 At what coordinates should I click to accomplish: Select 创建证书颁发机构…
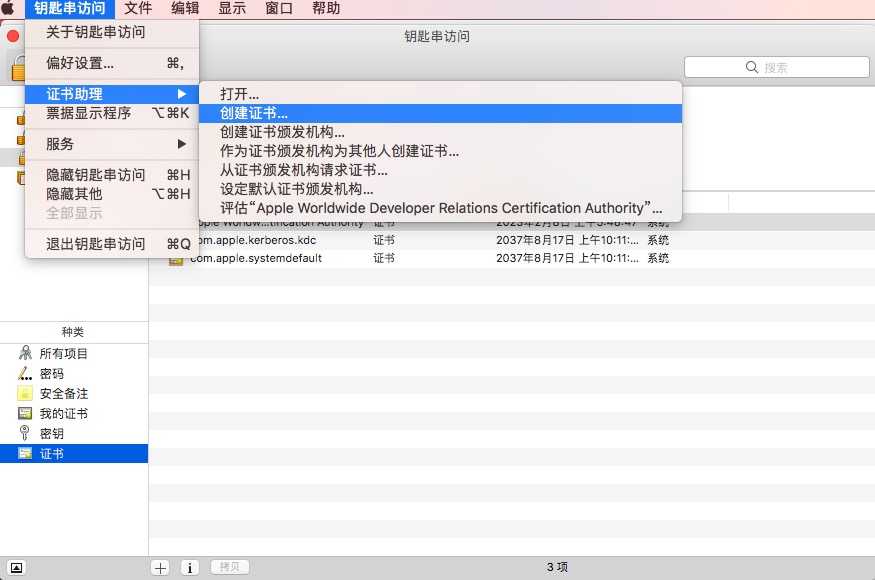440,132
